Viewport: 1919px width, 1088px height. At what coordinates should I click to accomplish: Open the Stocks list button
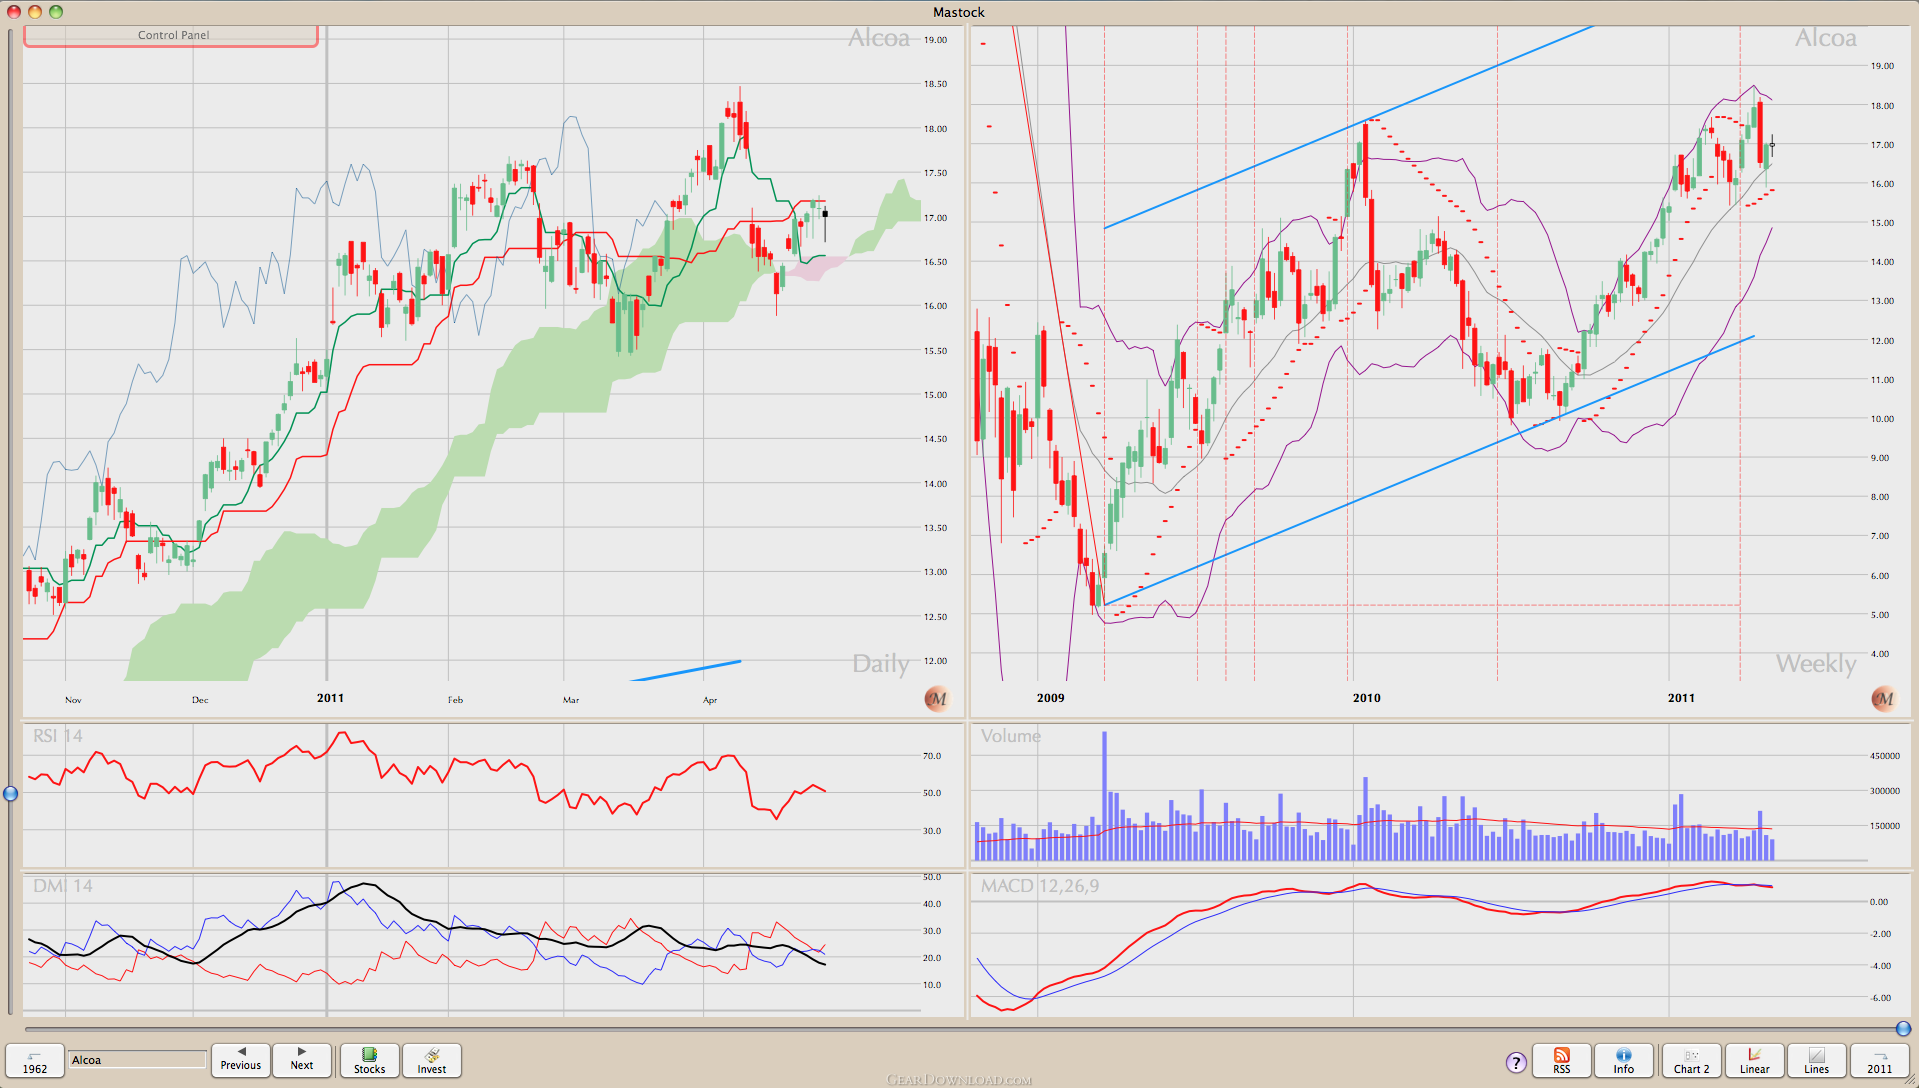369,1060
